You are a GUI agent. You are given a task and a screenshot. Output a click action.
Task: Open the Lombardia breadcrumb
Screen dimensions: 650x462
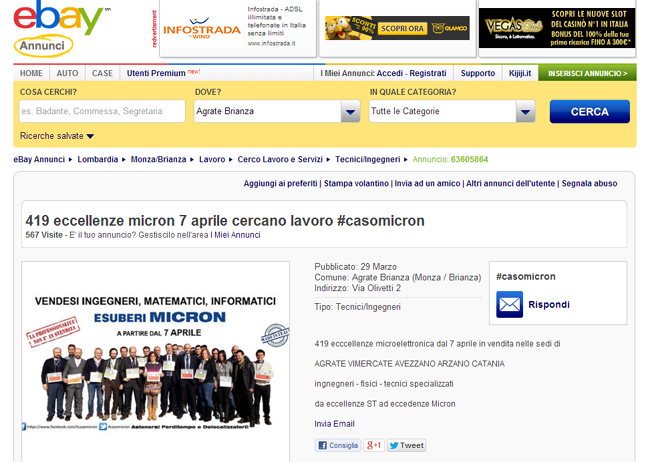pyautogui.click(x=97, y=159)
